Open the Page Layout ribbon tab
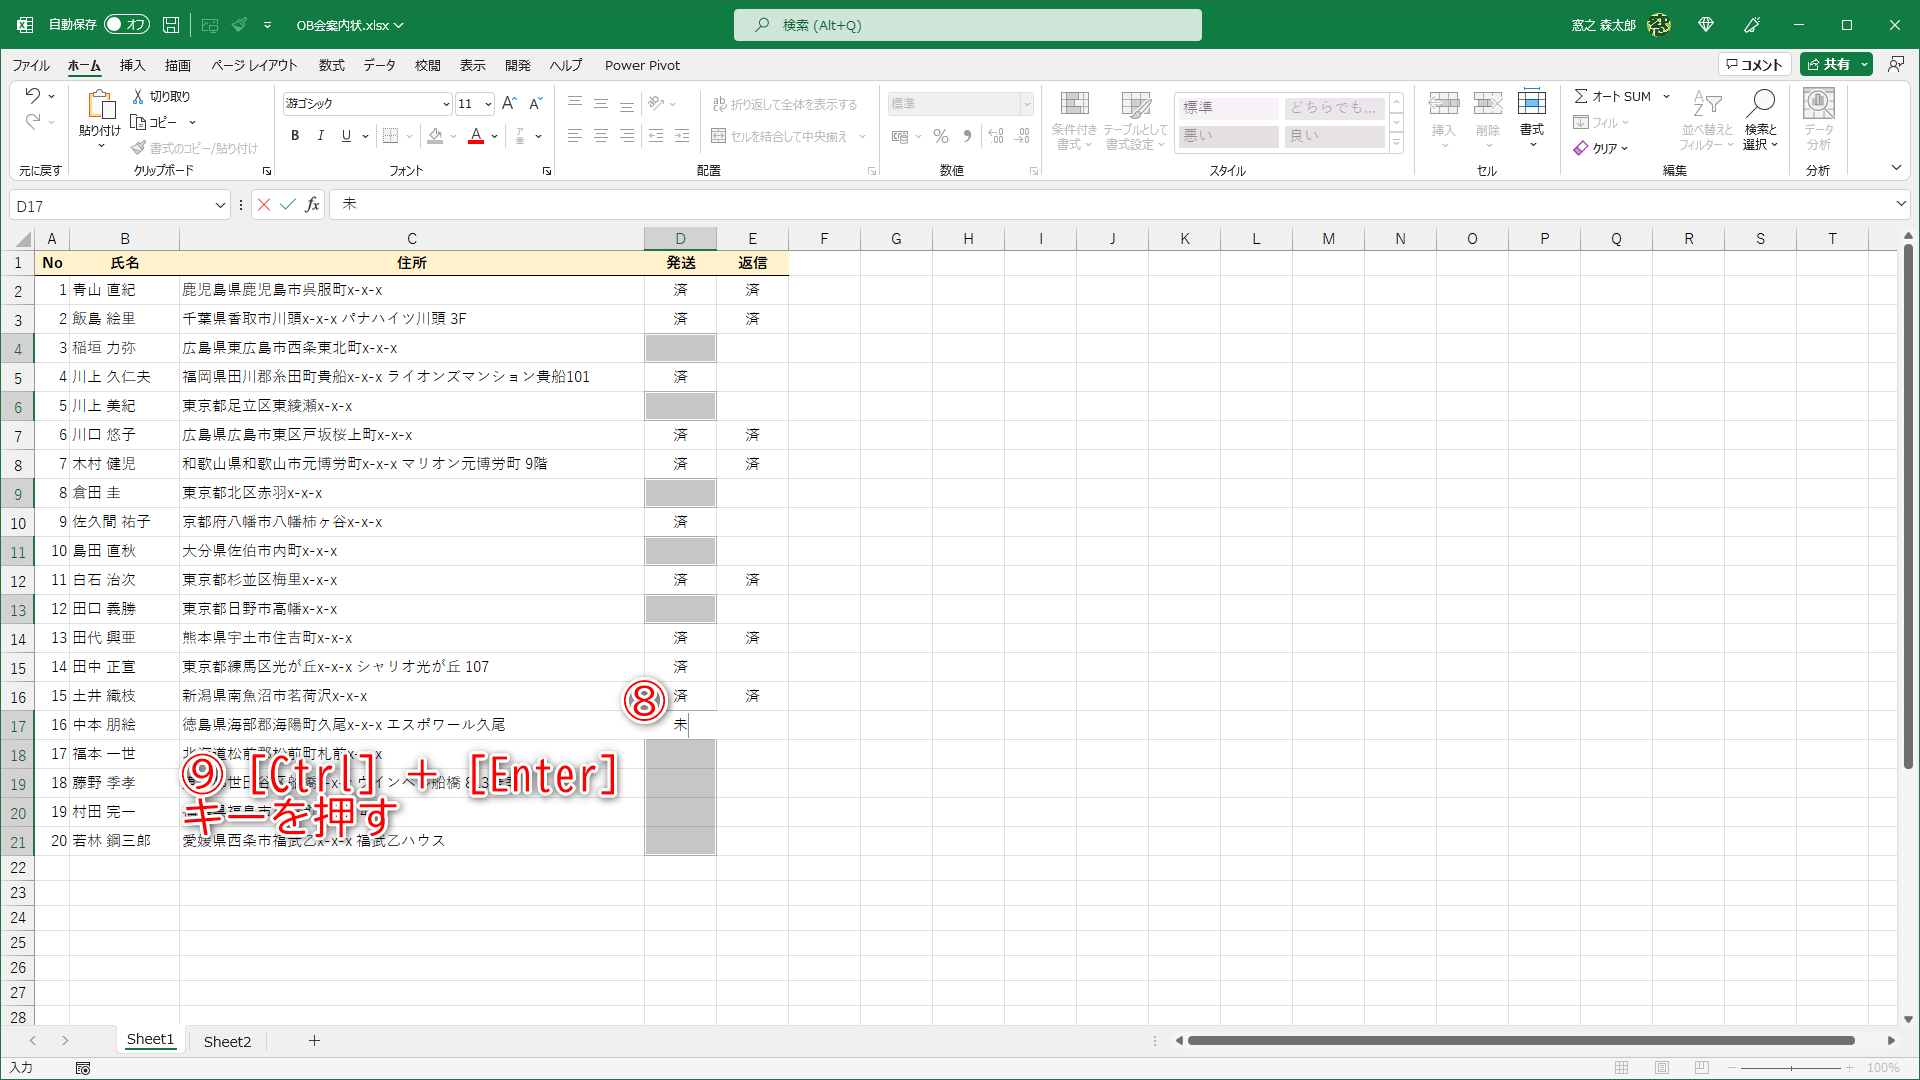This screenshot has height=1080, width=1920. [x=254, y=65]
